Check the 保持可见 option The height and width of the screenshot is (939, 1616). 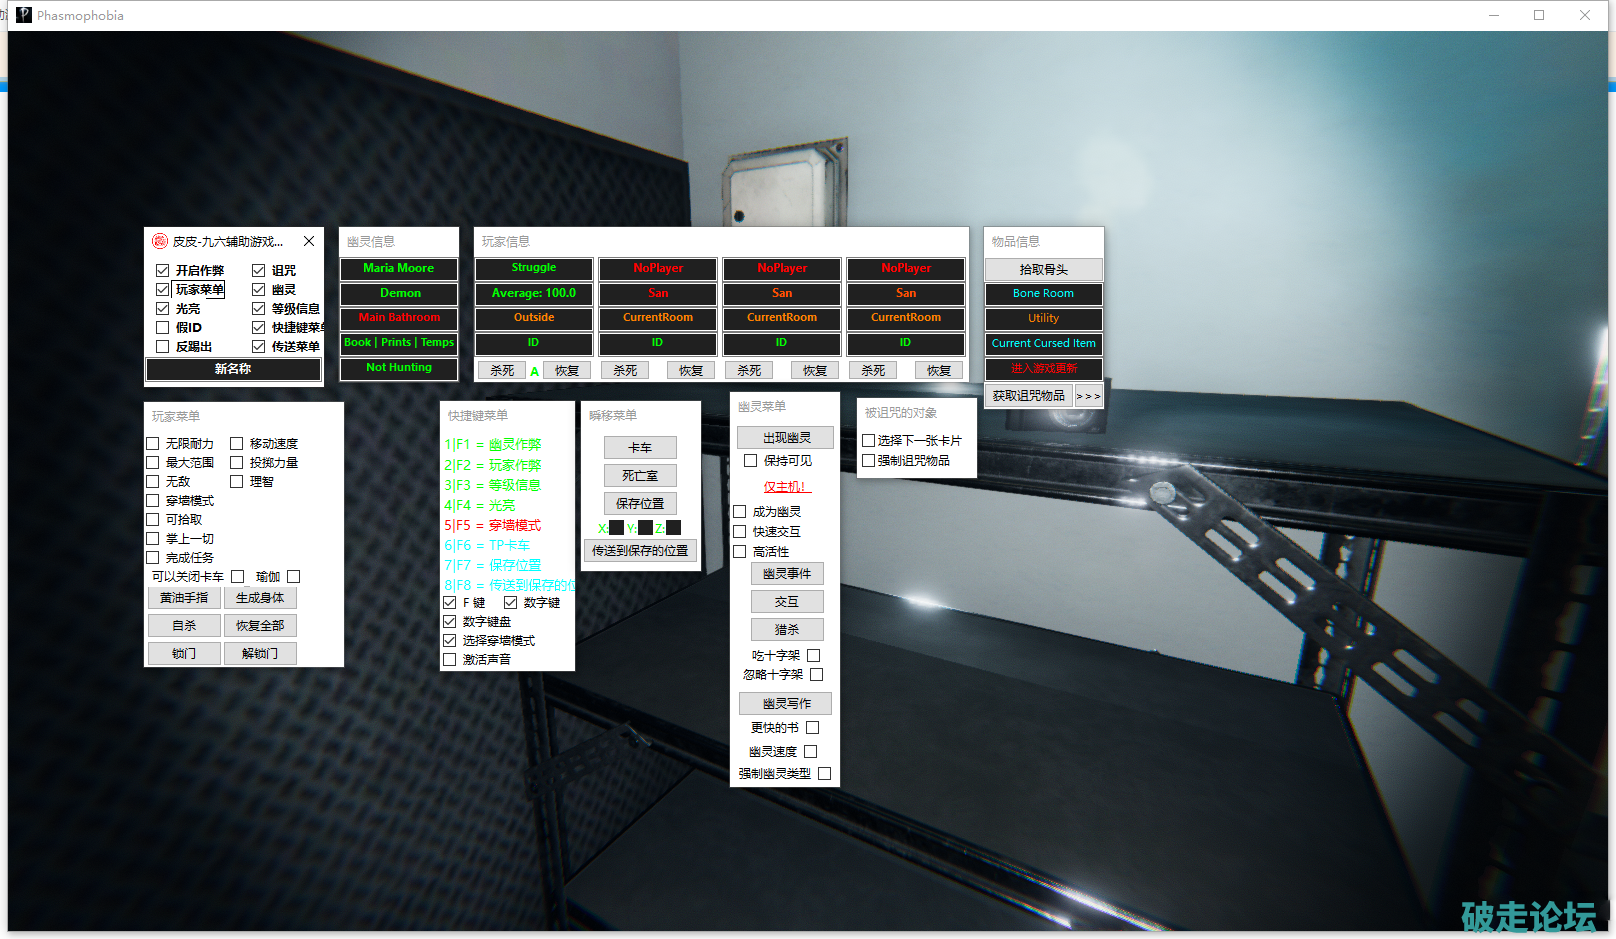(x=750, y=461)
